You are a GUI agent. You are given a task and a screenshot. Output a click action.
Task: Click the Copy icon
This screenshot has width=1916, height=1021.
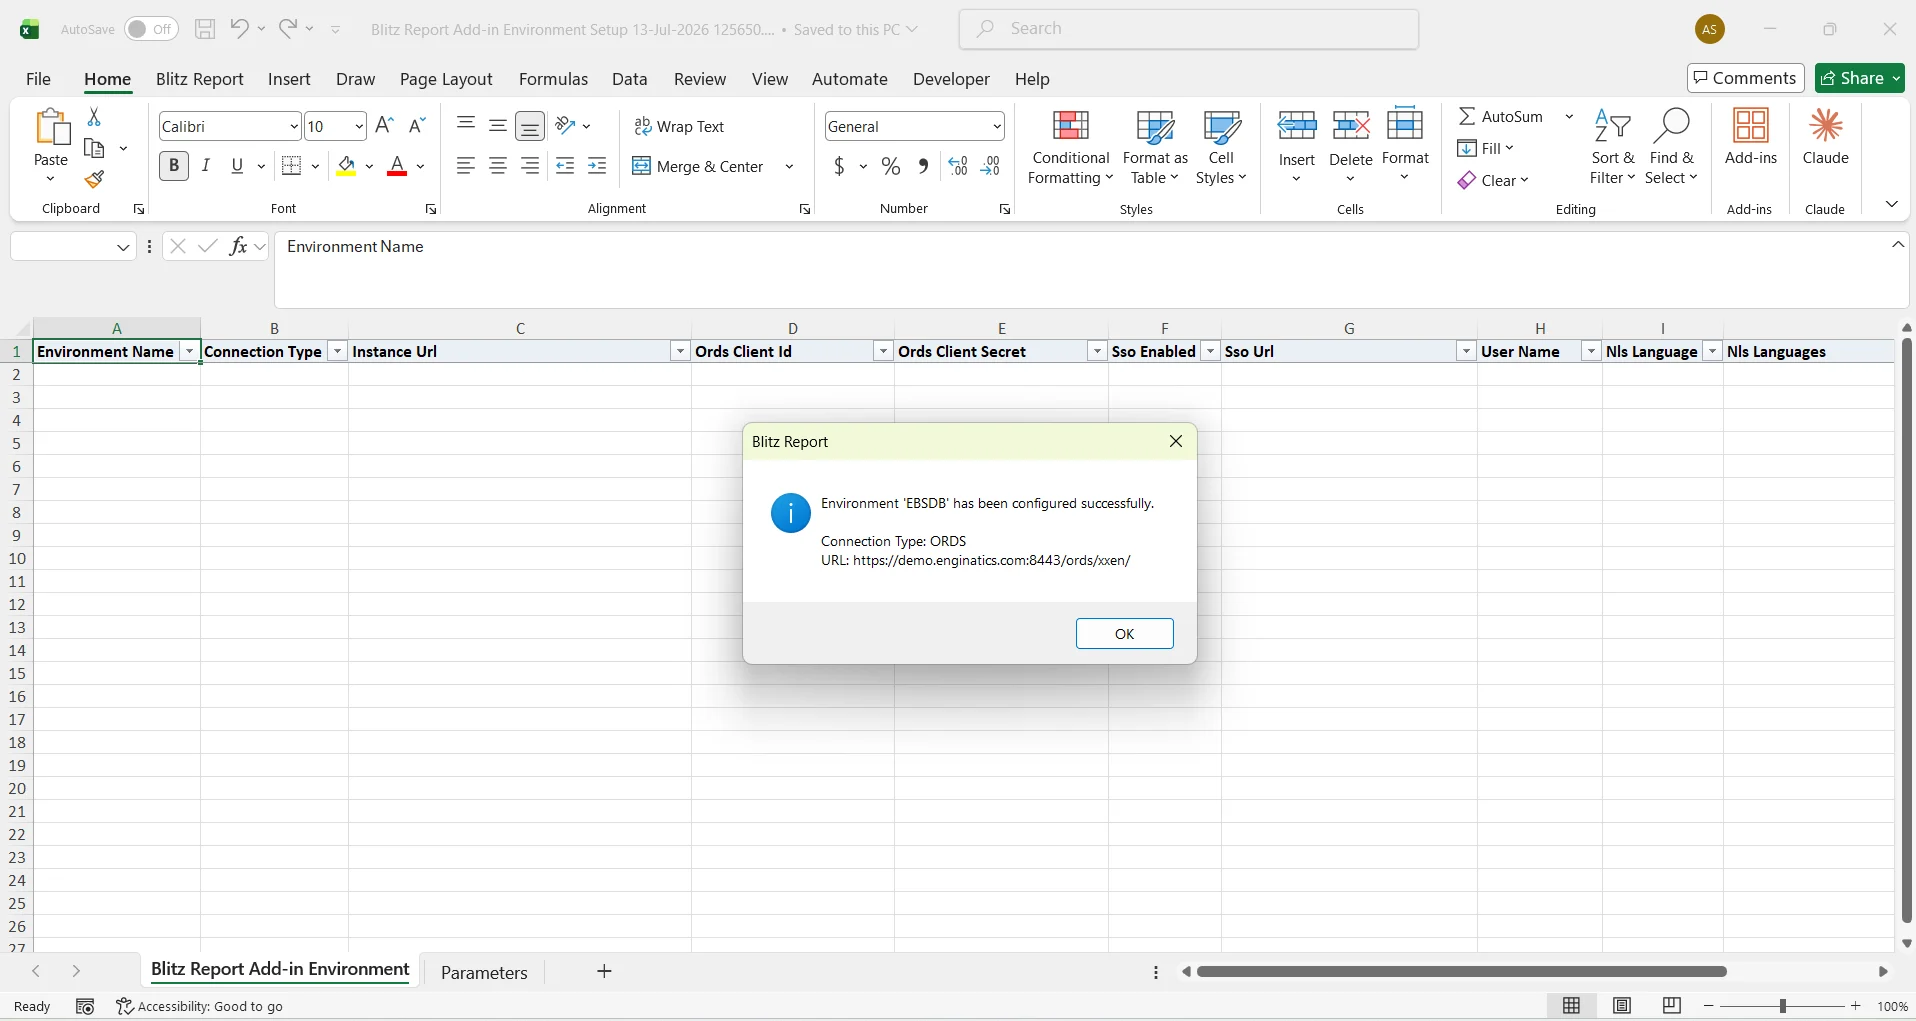tap(94, 148)
